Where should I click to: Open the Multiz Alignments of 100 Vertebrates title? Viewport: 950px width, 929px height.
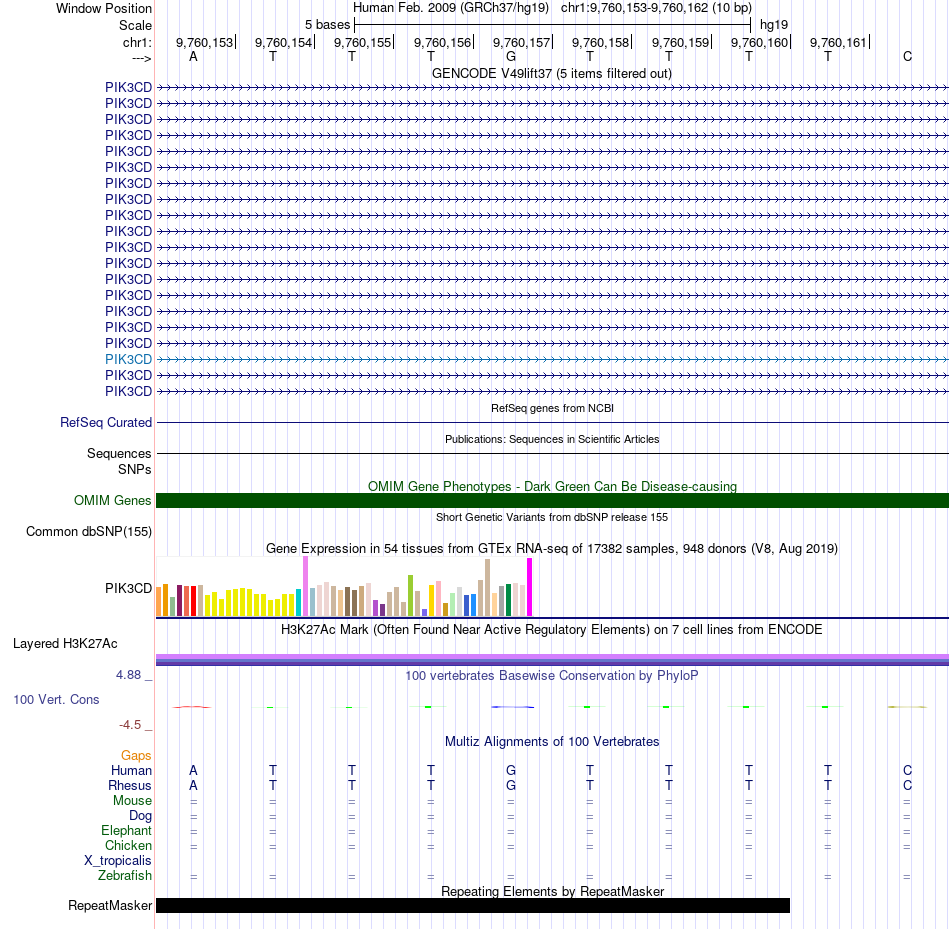[552, 742]
